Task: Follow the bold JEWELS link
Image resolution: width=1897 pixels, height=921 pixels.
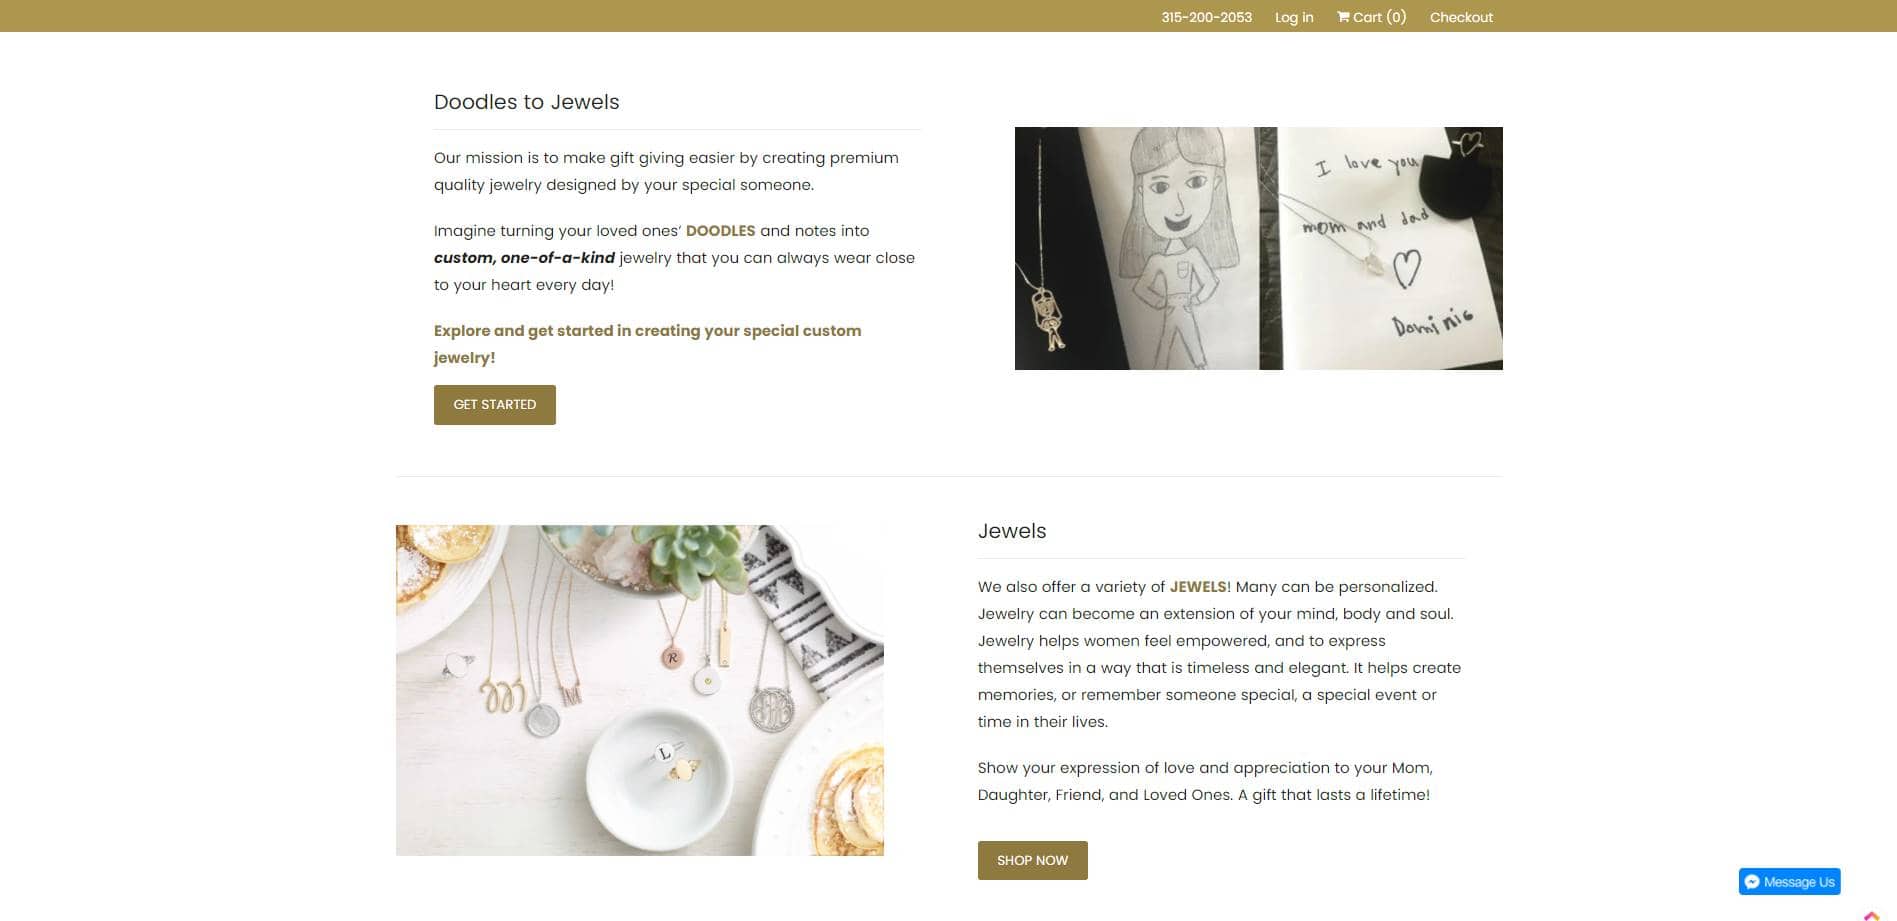Action: [1198, 587]
